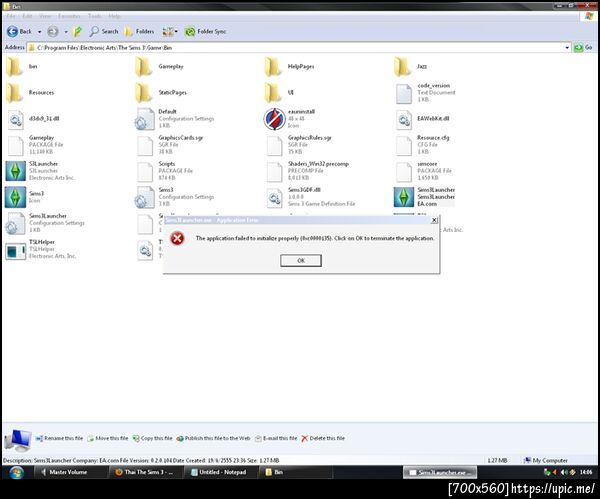The width and height of the screenshot is (600, 499).
Task: Select the GraphicsRules.sgr file
Action: point(299,145)
